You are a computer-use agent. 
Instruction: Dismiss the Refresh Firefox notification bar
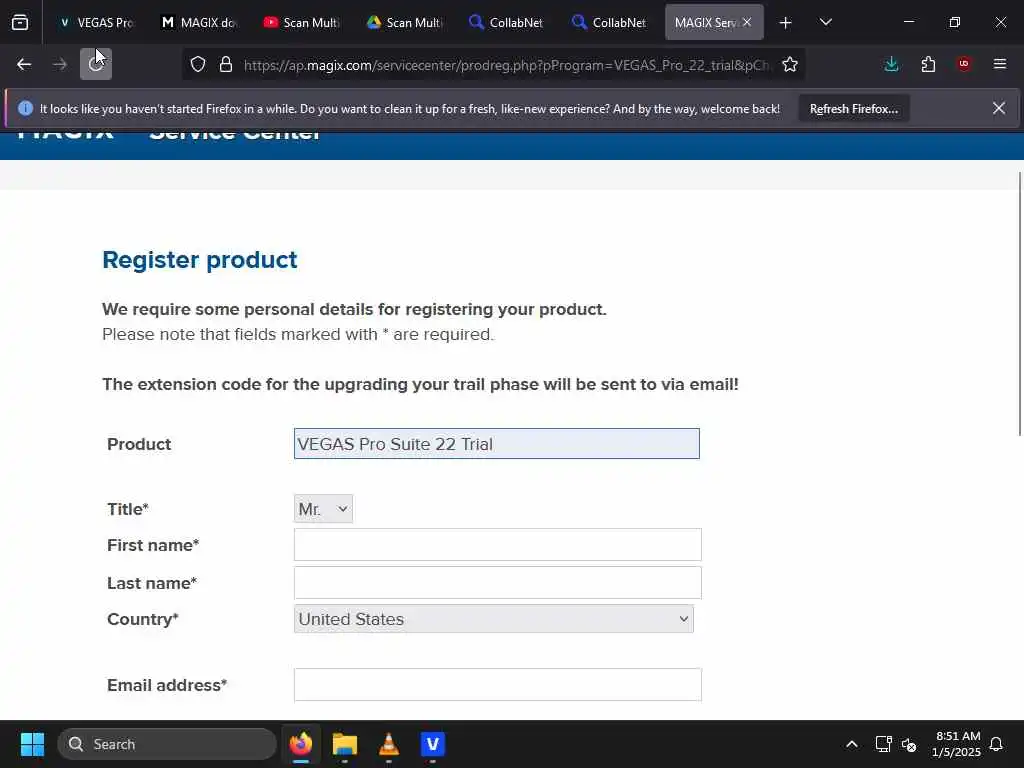coord(999,108)
